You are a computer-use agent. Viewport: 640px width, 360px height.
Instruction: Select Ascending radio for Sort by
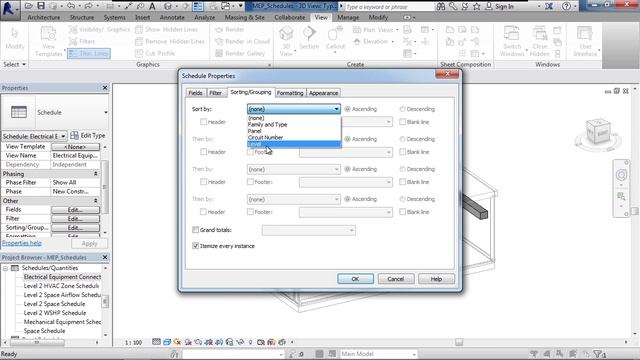(x=347, y=109)
